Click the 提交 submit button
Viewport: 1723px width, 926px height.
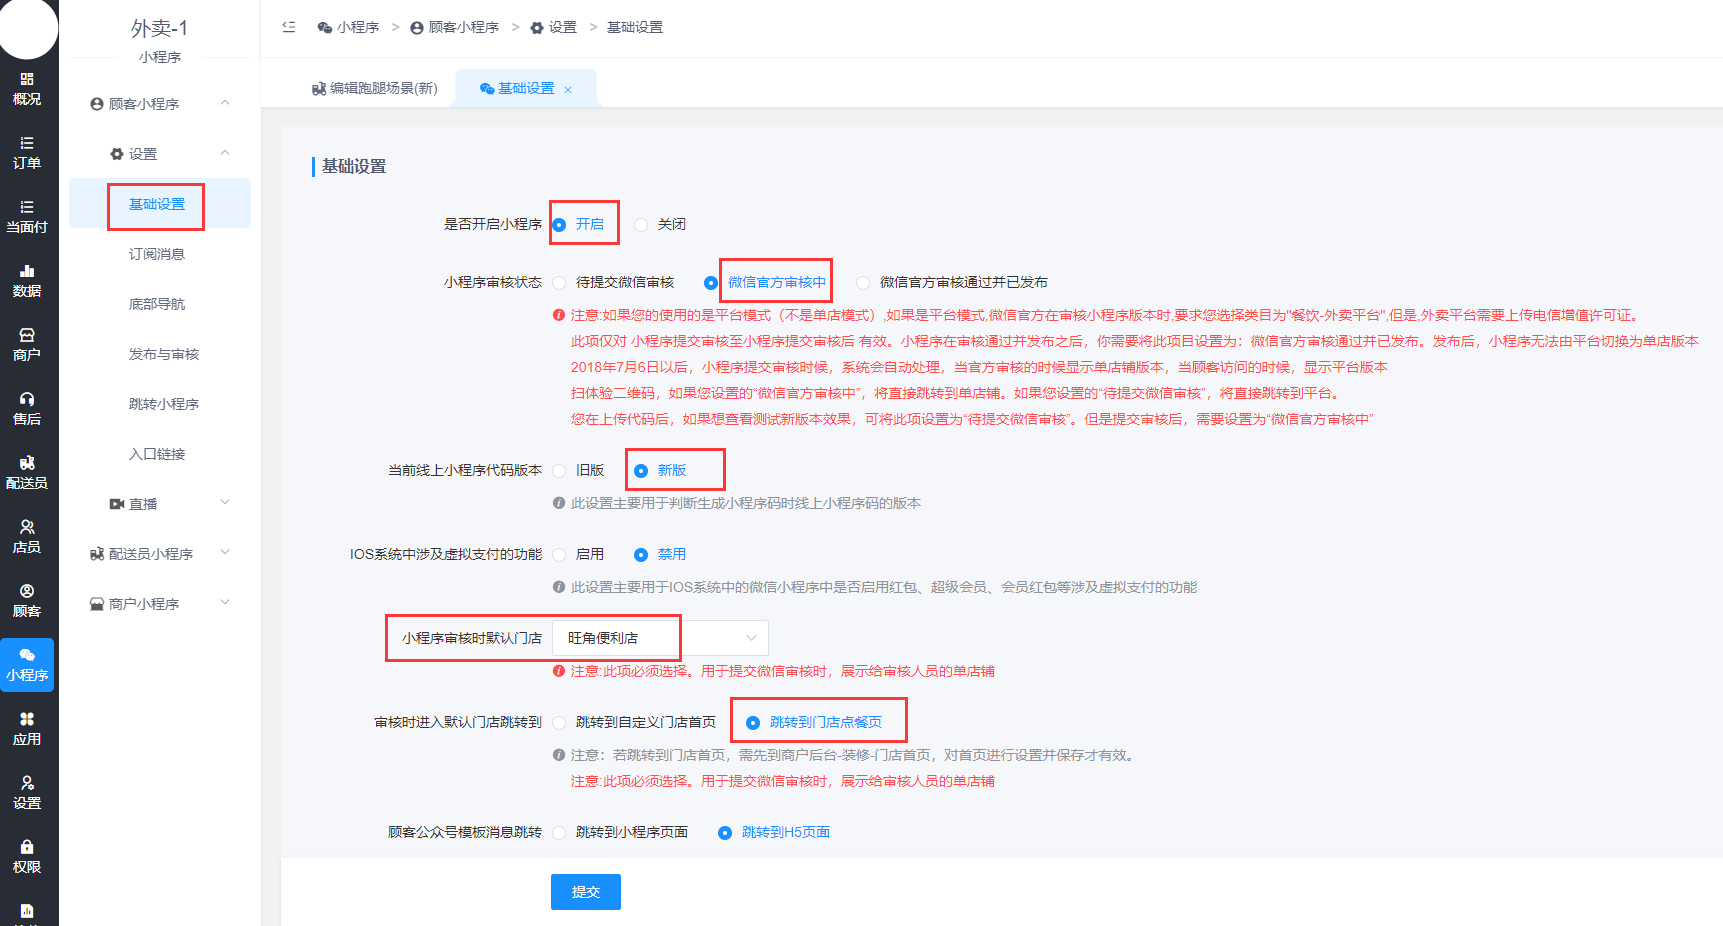[x=585, y=892]
